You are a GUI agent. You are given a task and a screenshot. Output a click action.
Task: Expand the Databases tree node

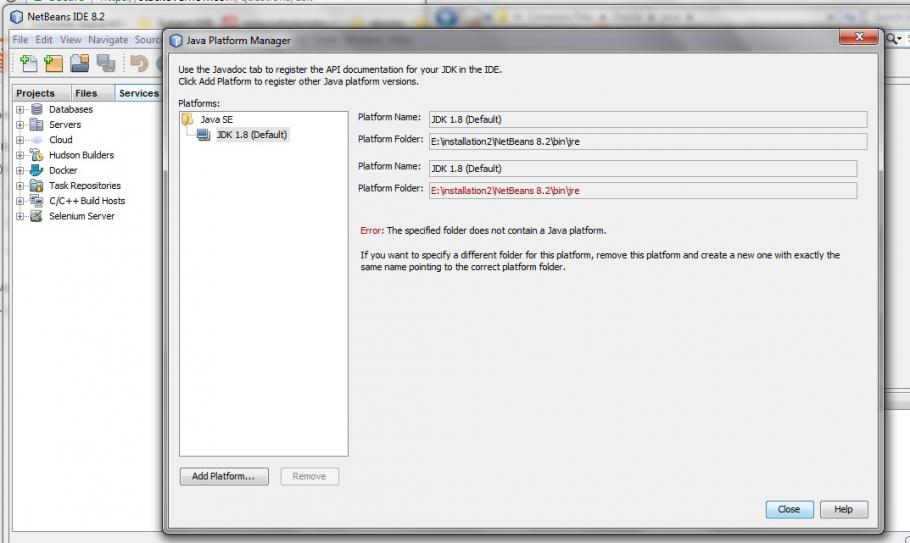pos(20,110)
